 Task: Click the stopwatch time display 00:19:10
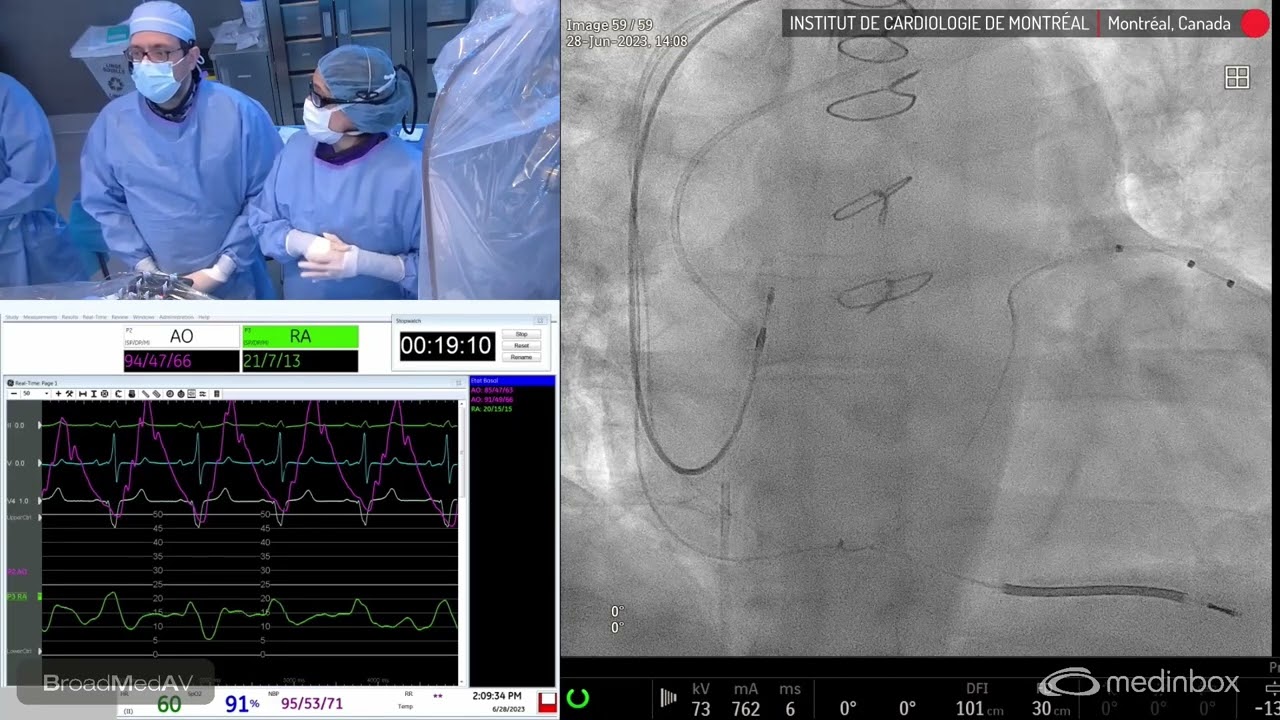tap(446, 346)
